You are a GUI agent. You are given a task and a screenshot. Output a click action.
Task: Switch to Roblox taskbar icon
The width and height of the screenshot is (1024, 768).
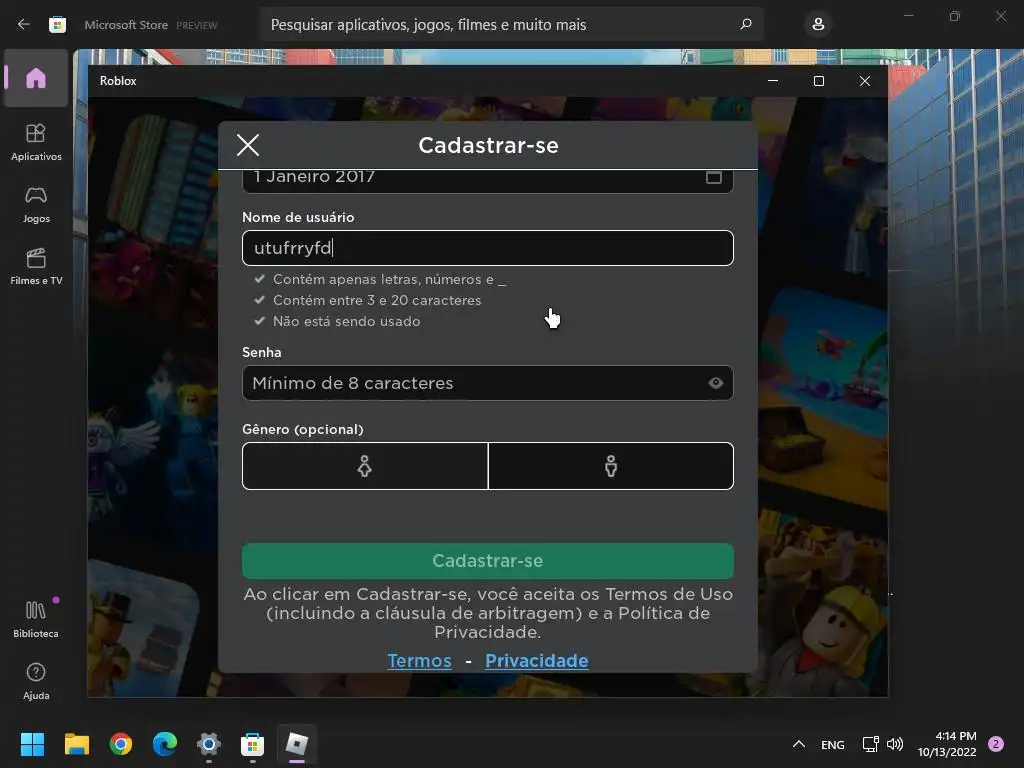click(296, 744)
